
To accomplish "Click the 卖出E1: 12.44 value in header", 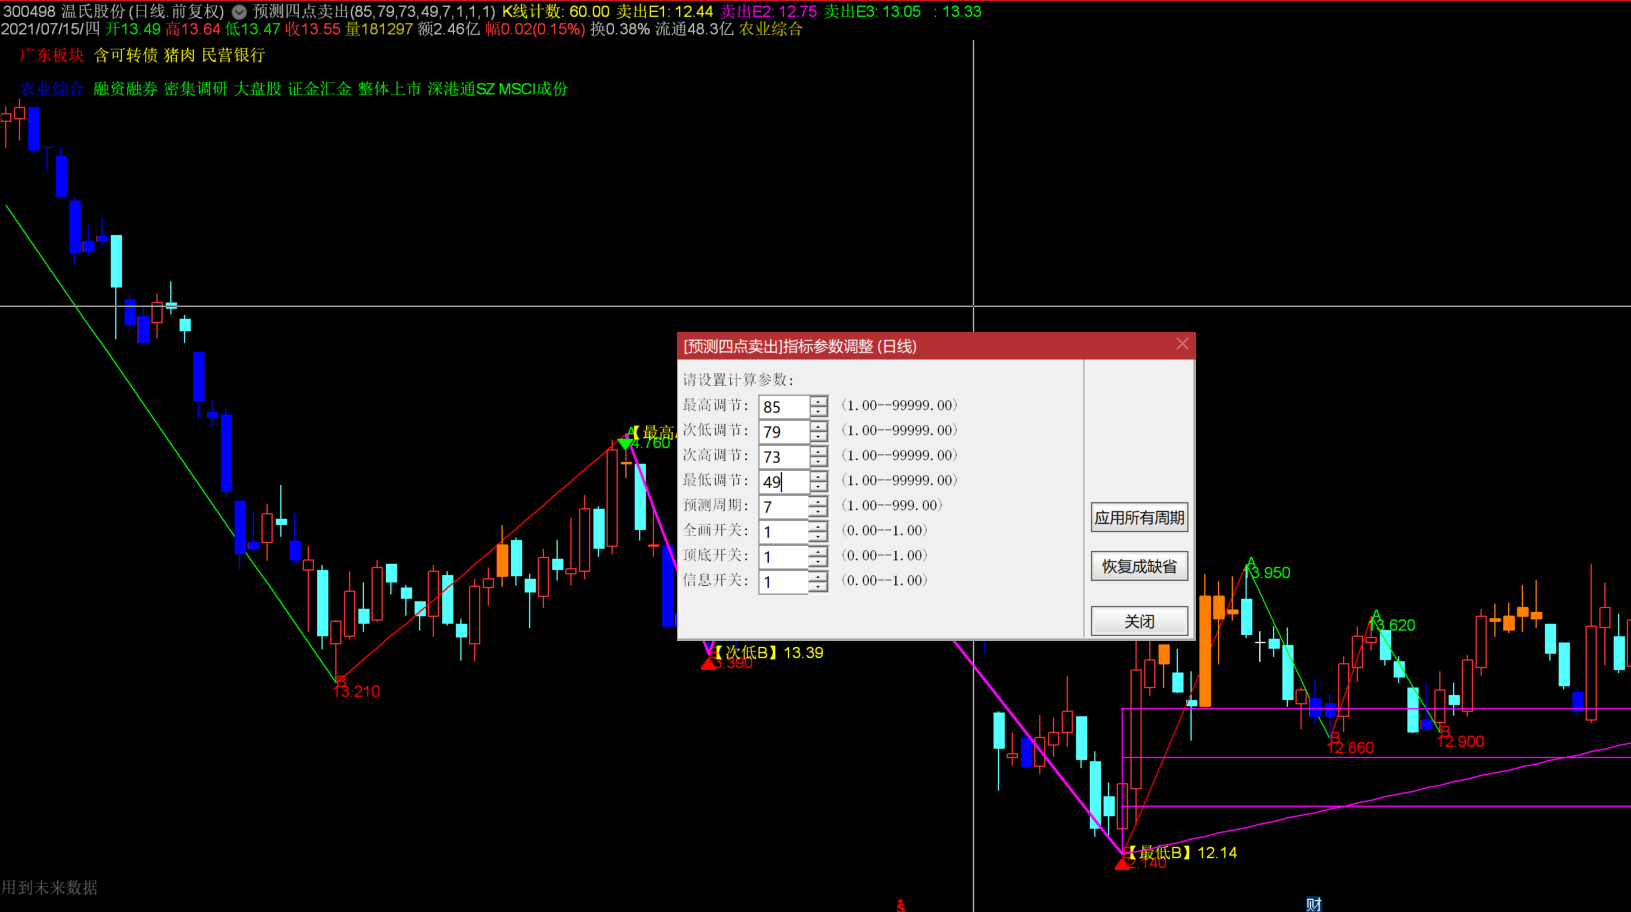I will point(665,12).
